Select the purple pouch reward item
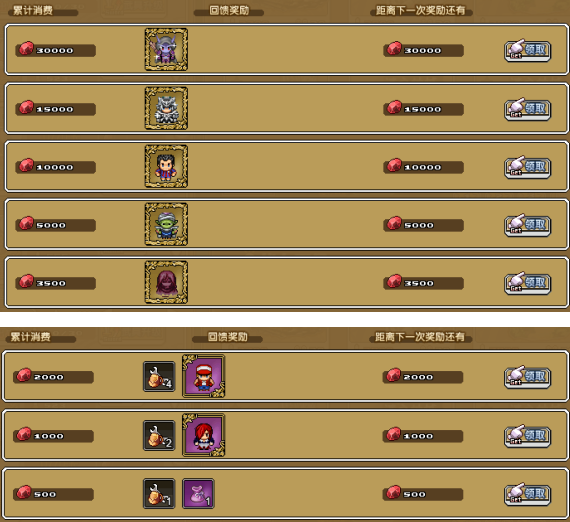This screenshot has width=570, height=522. [198, 493]
